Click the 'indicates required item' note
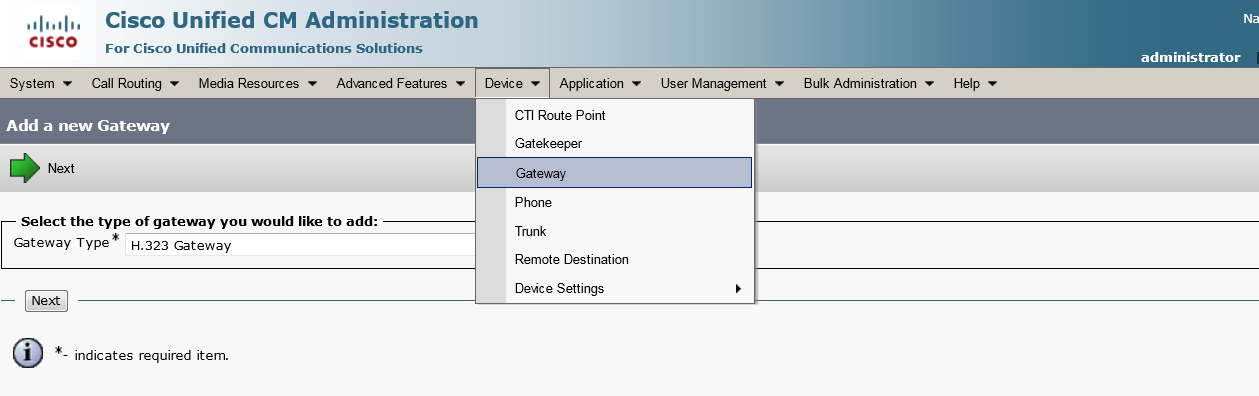This screenshot has width=1259, height=396. [151, 355]
